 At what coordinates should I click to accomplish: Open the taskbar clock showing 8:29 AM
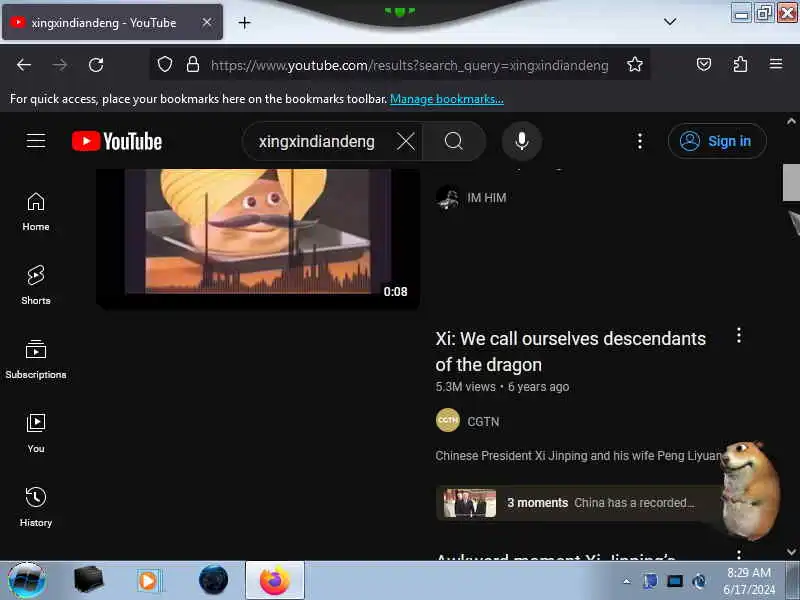point(749,581)
